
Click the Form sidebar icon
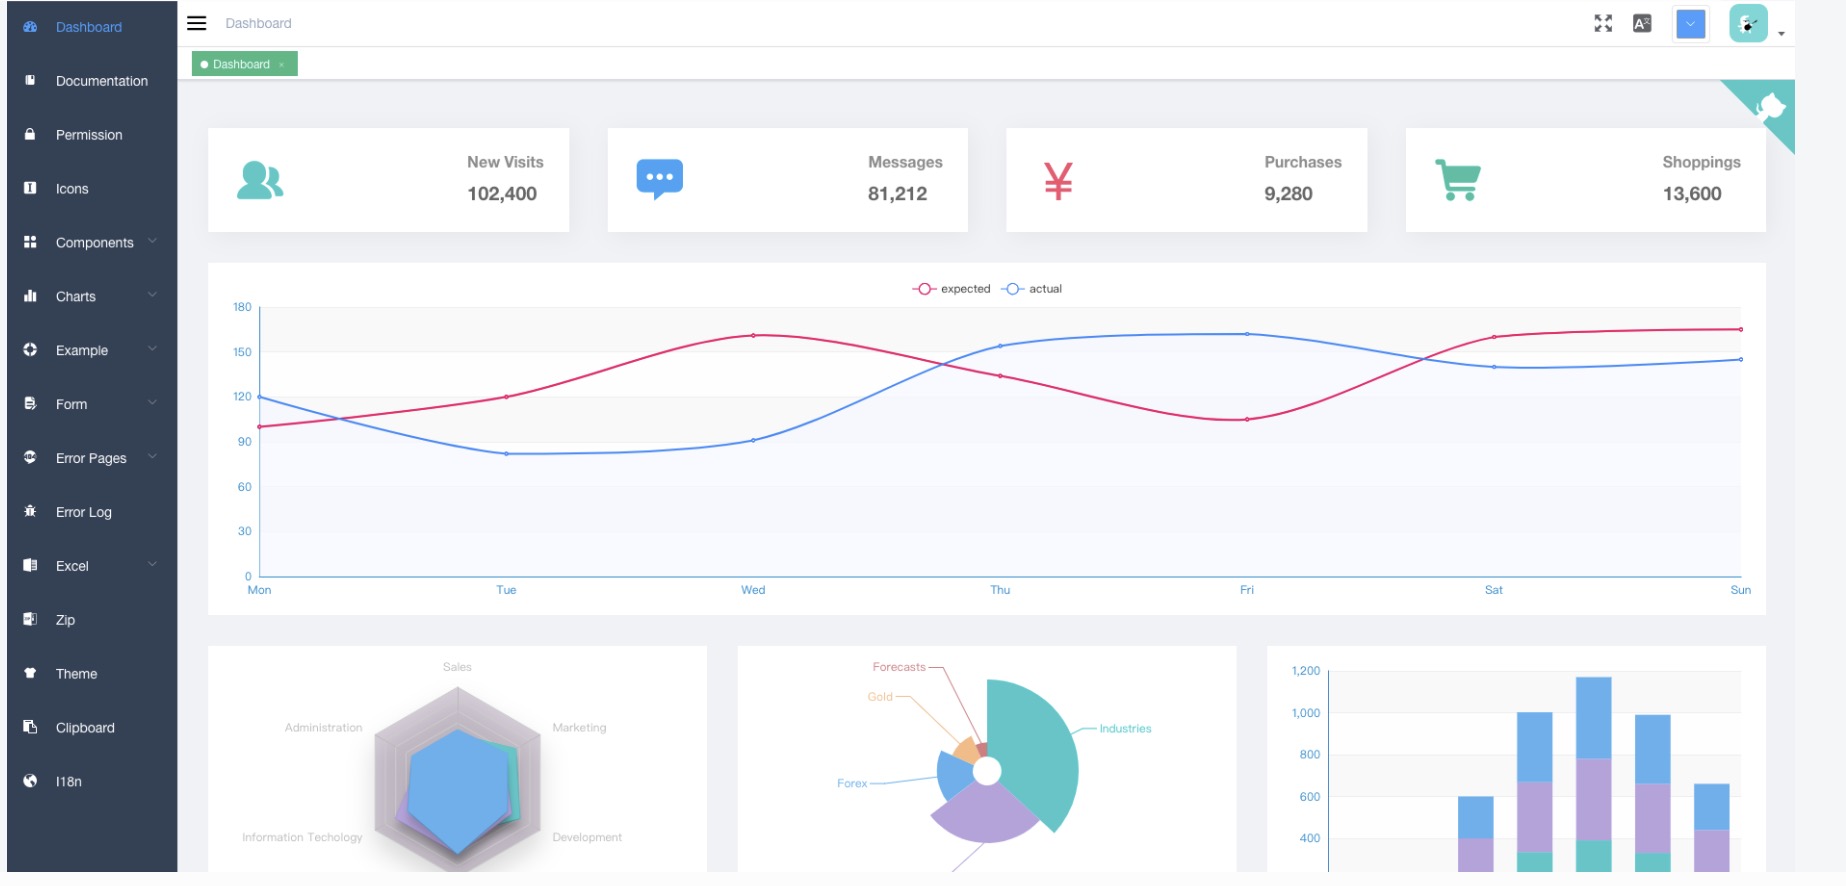pos(30,404)
